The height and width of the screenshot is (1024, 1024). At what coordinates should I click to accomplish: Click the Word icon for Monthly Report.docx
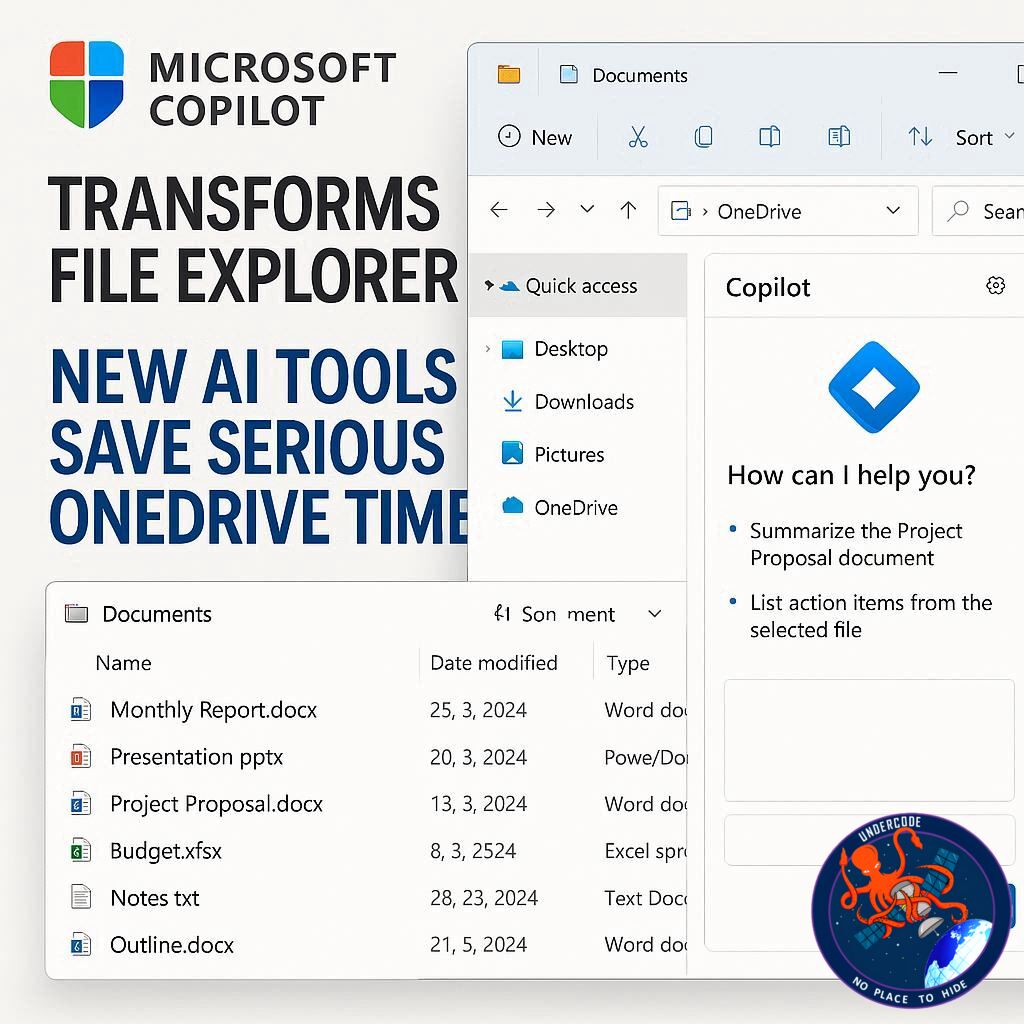point(81,709)
